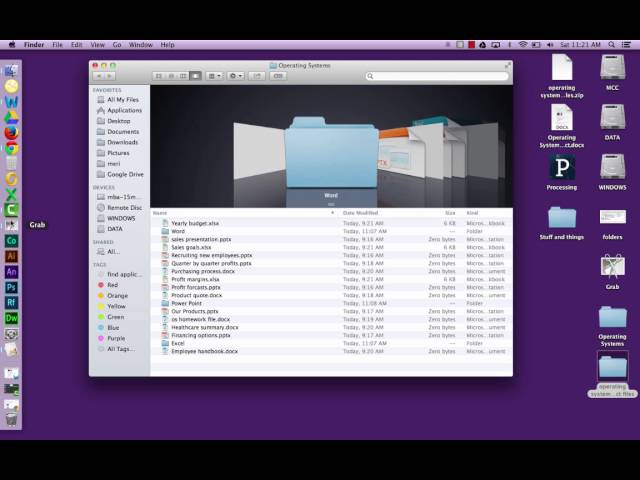This screenshot has width=640, height=480.
Task: Click the volume menu bar icon
Action: (550, 45)
